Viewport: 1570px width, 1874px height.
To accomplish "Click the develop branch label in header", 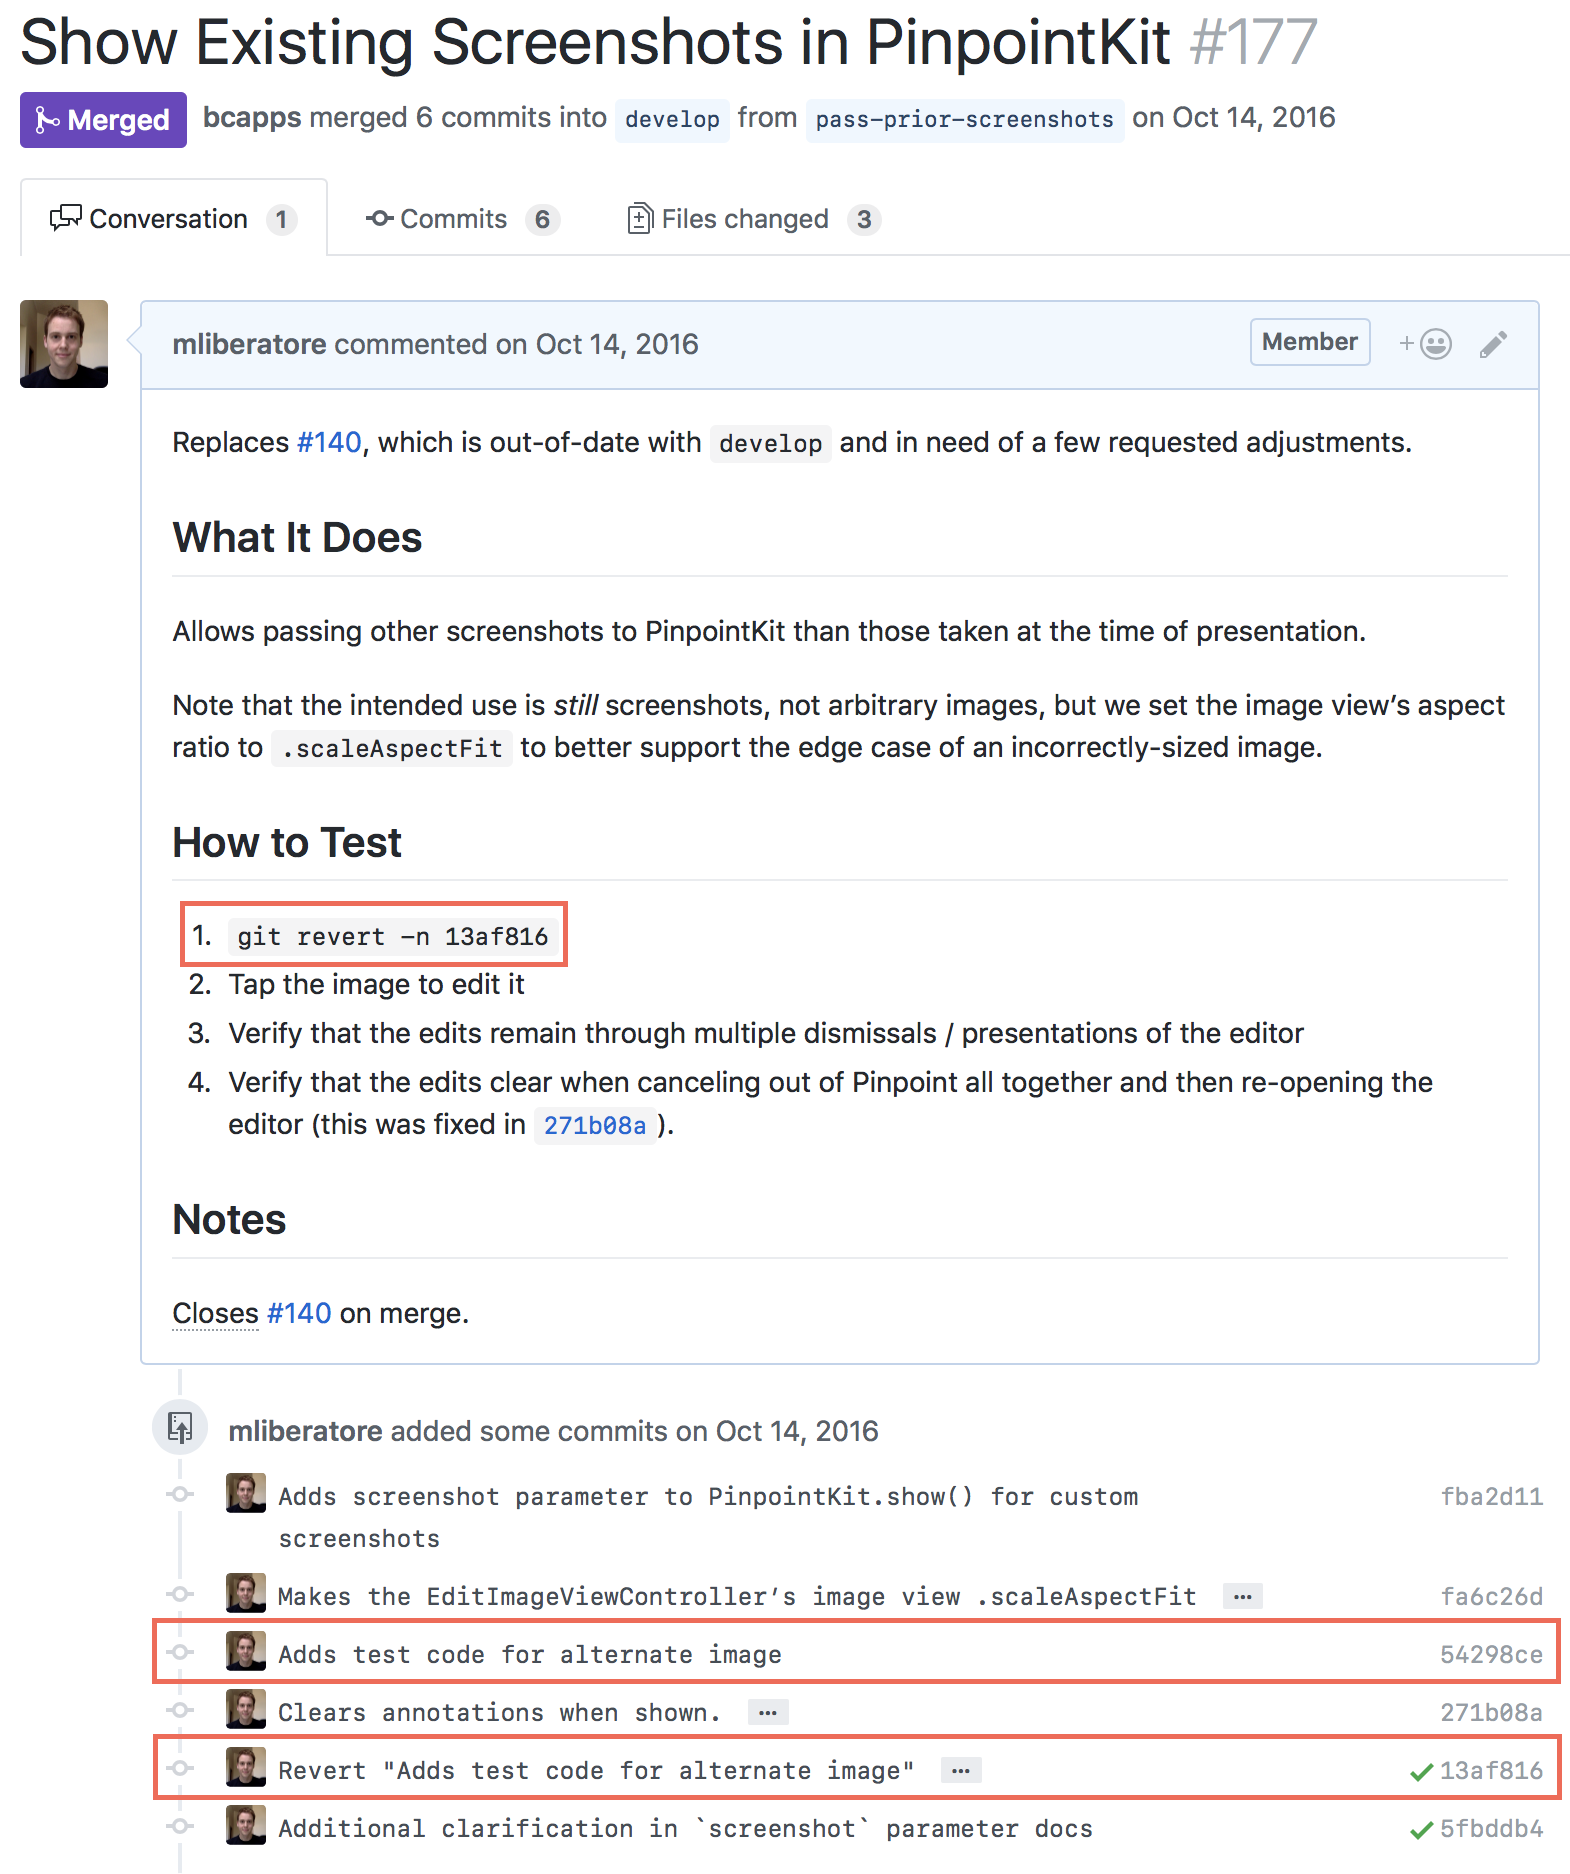I will tap(672, 119).
